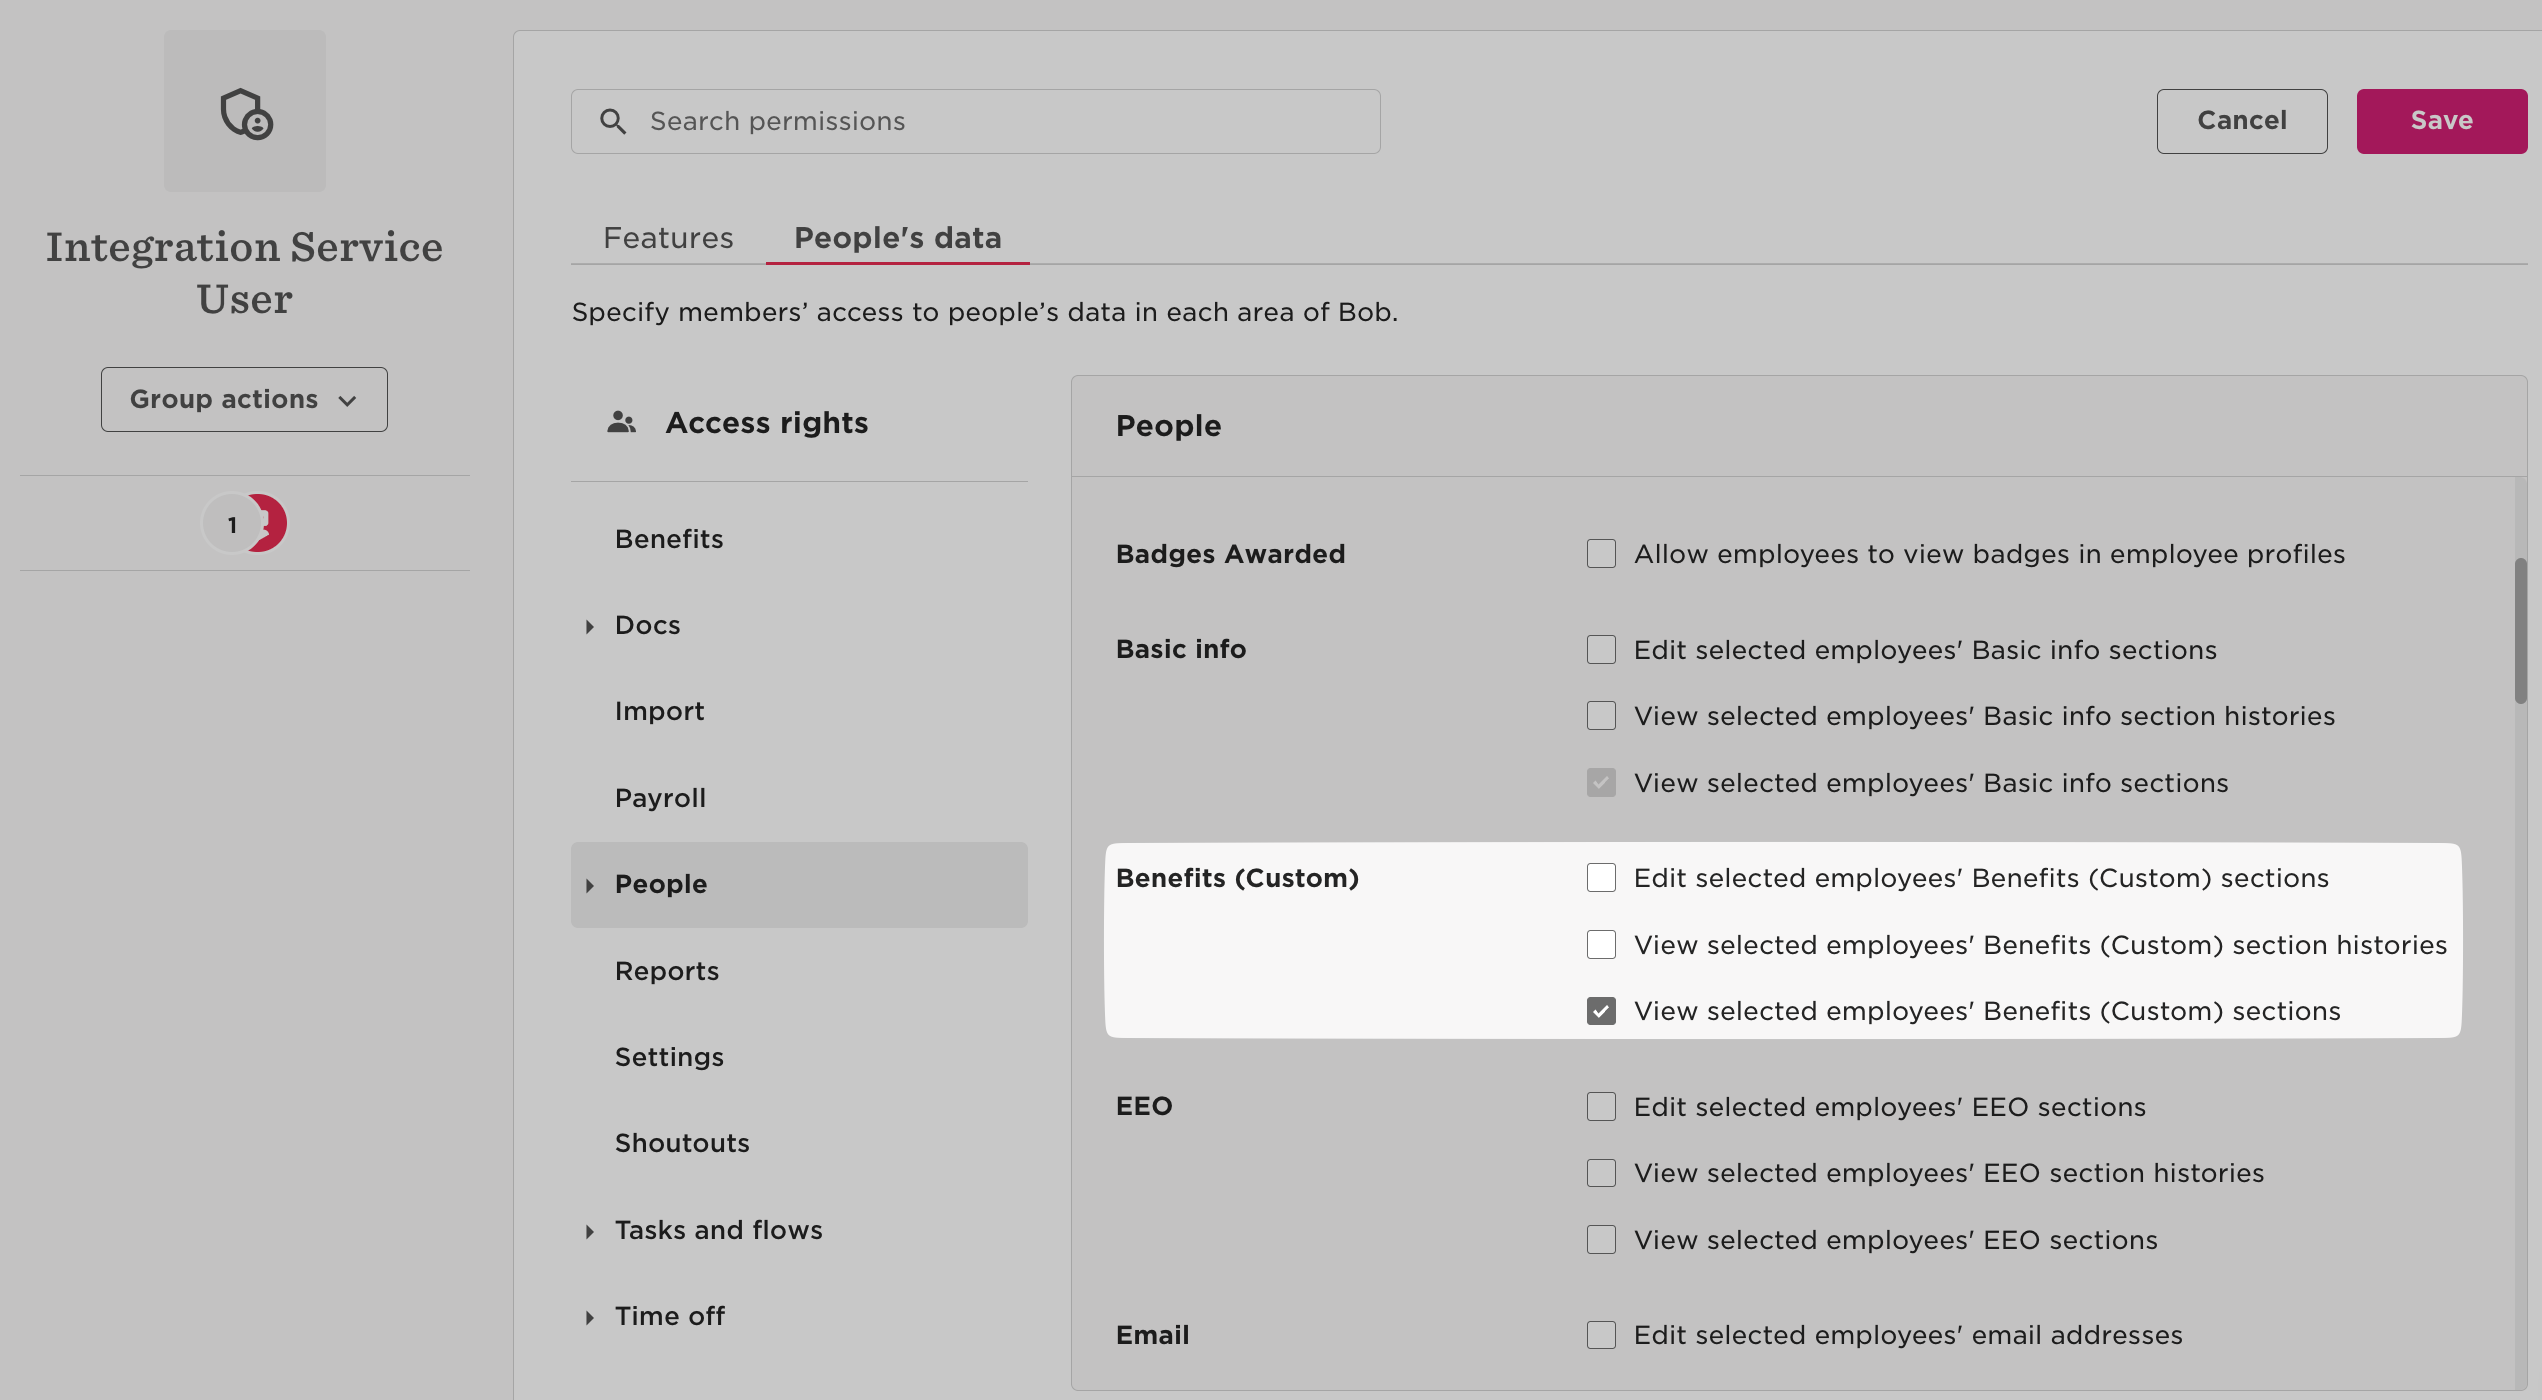Expand the Docs tree arrow
This screenshot has height=1400, width=2542.
(590, 626)
